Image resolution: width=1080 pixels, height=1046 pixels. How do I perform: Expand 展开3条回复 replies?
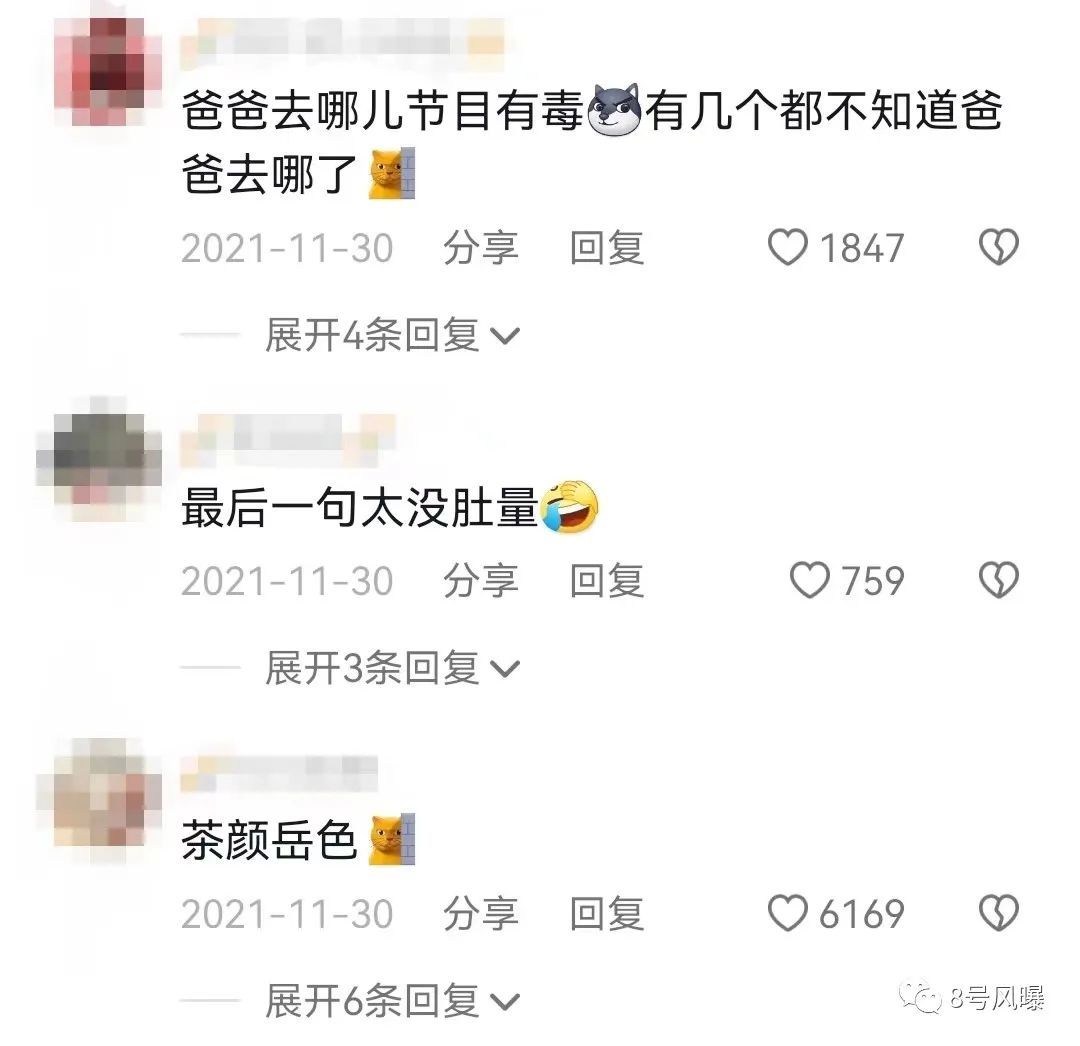[x=392, y=668]
